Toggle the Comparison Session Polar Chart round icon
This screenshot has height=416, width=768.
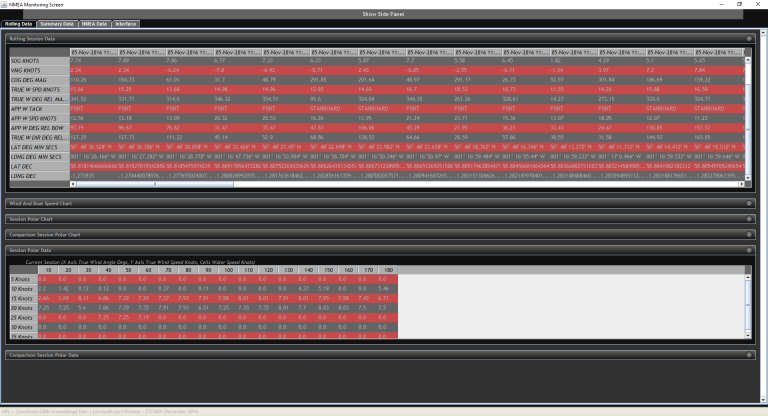tap(749, 235)
